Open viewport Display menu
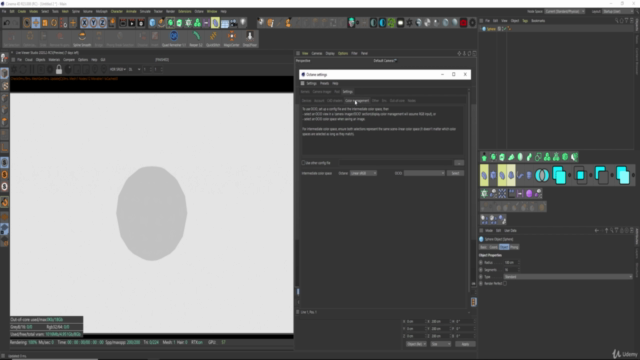The width and height of the screenshot is (640, 360). [330, 53]
